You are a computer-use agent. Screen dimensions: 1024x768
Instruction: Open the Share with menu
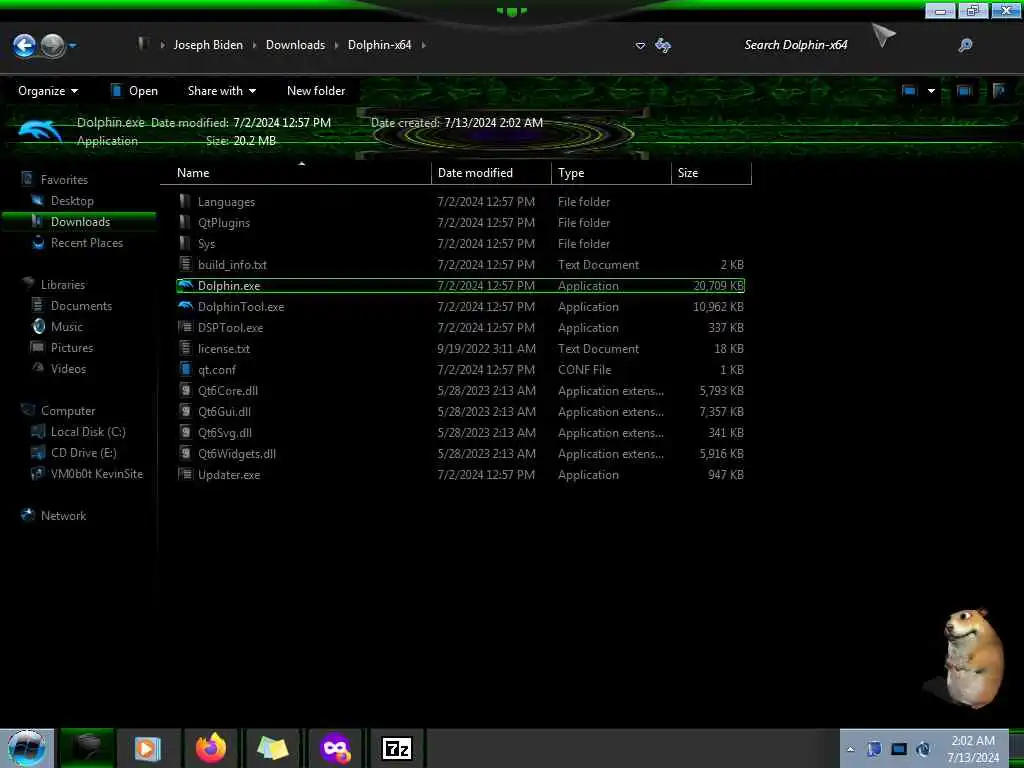click(x=221, y=91)
